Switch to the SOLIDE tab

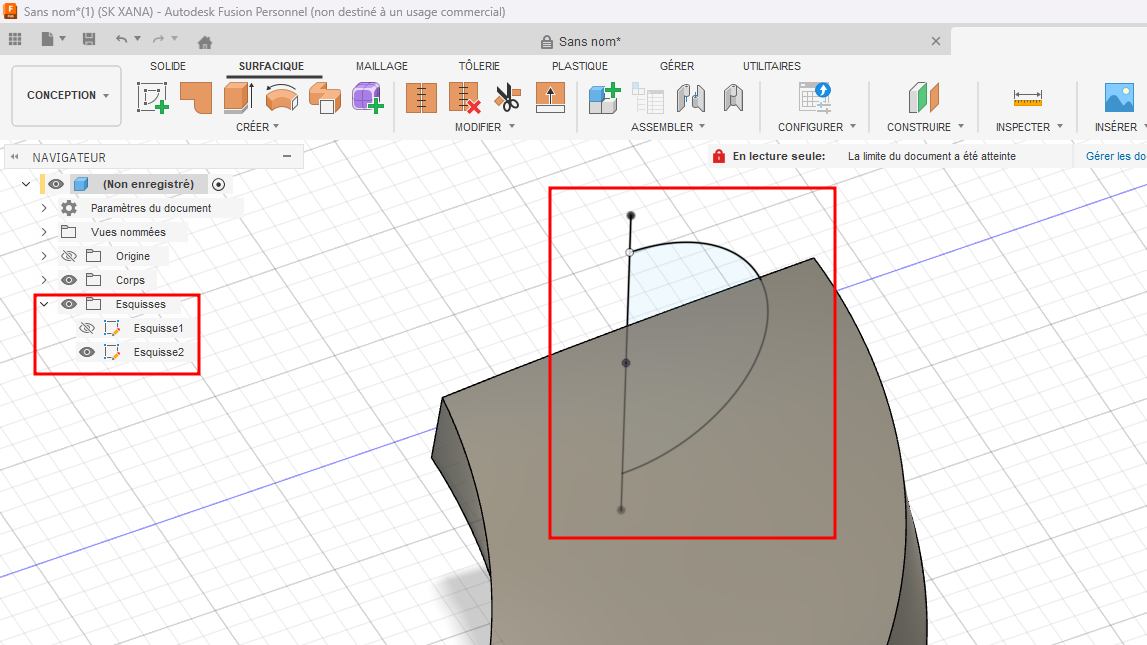(168, 66)
